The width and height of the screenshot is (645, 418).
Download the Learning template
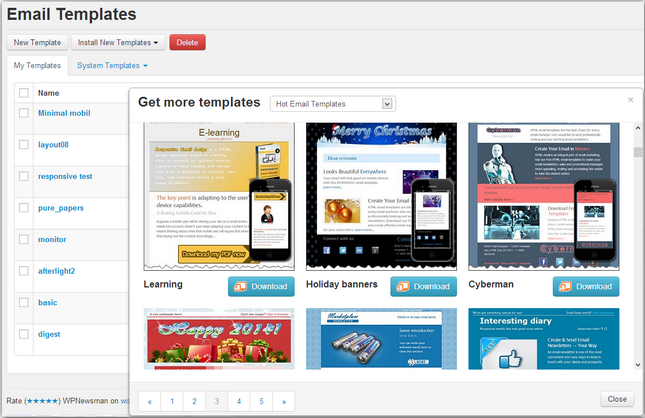pos(261,286)
